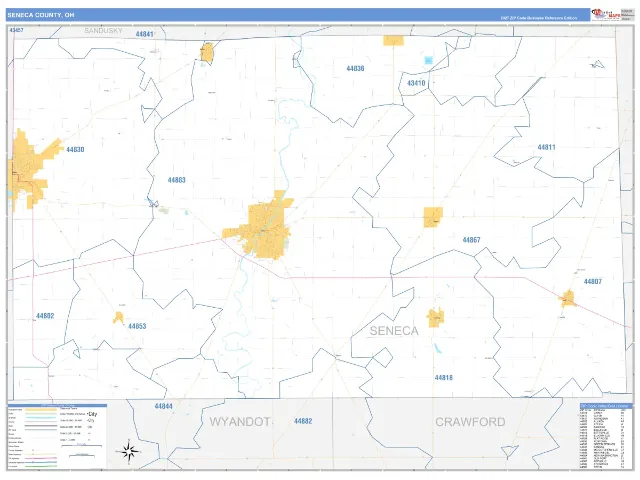Click the small orange town left of 44853
This screenshot has height=480, width=640.
(118, 318)
